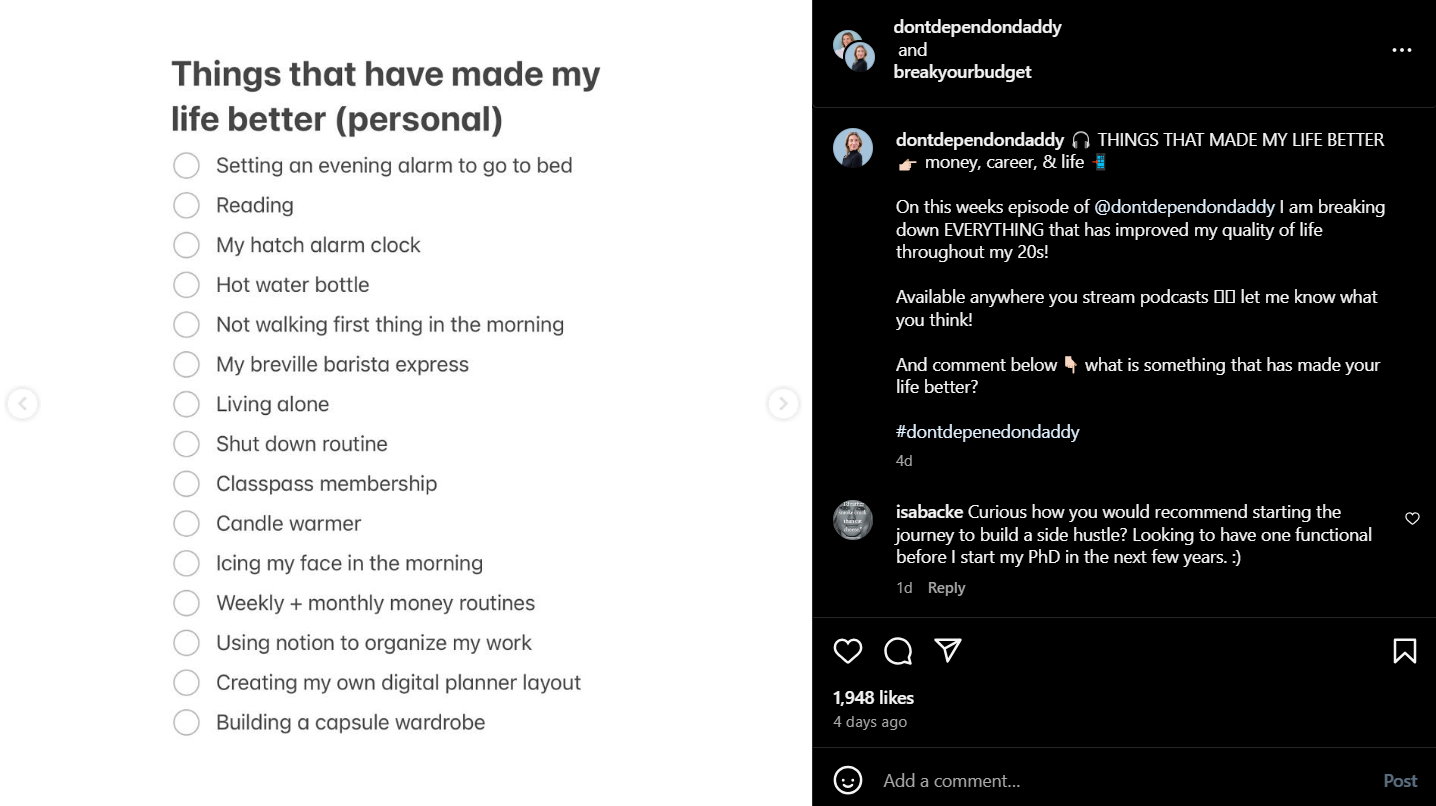Check the circle beside Hot water bottle
The width and height of the screenshot is (1436, 806).
pos(186,284)
